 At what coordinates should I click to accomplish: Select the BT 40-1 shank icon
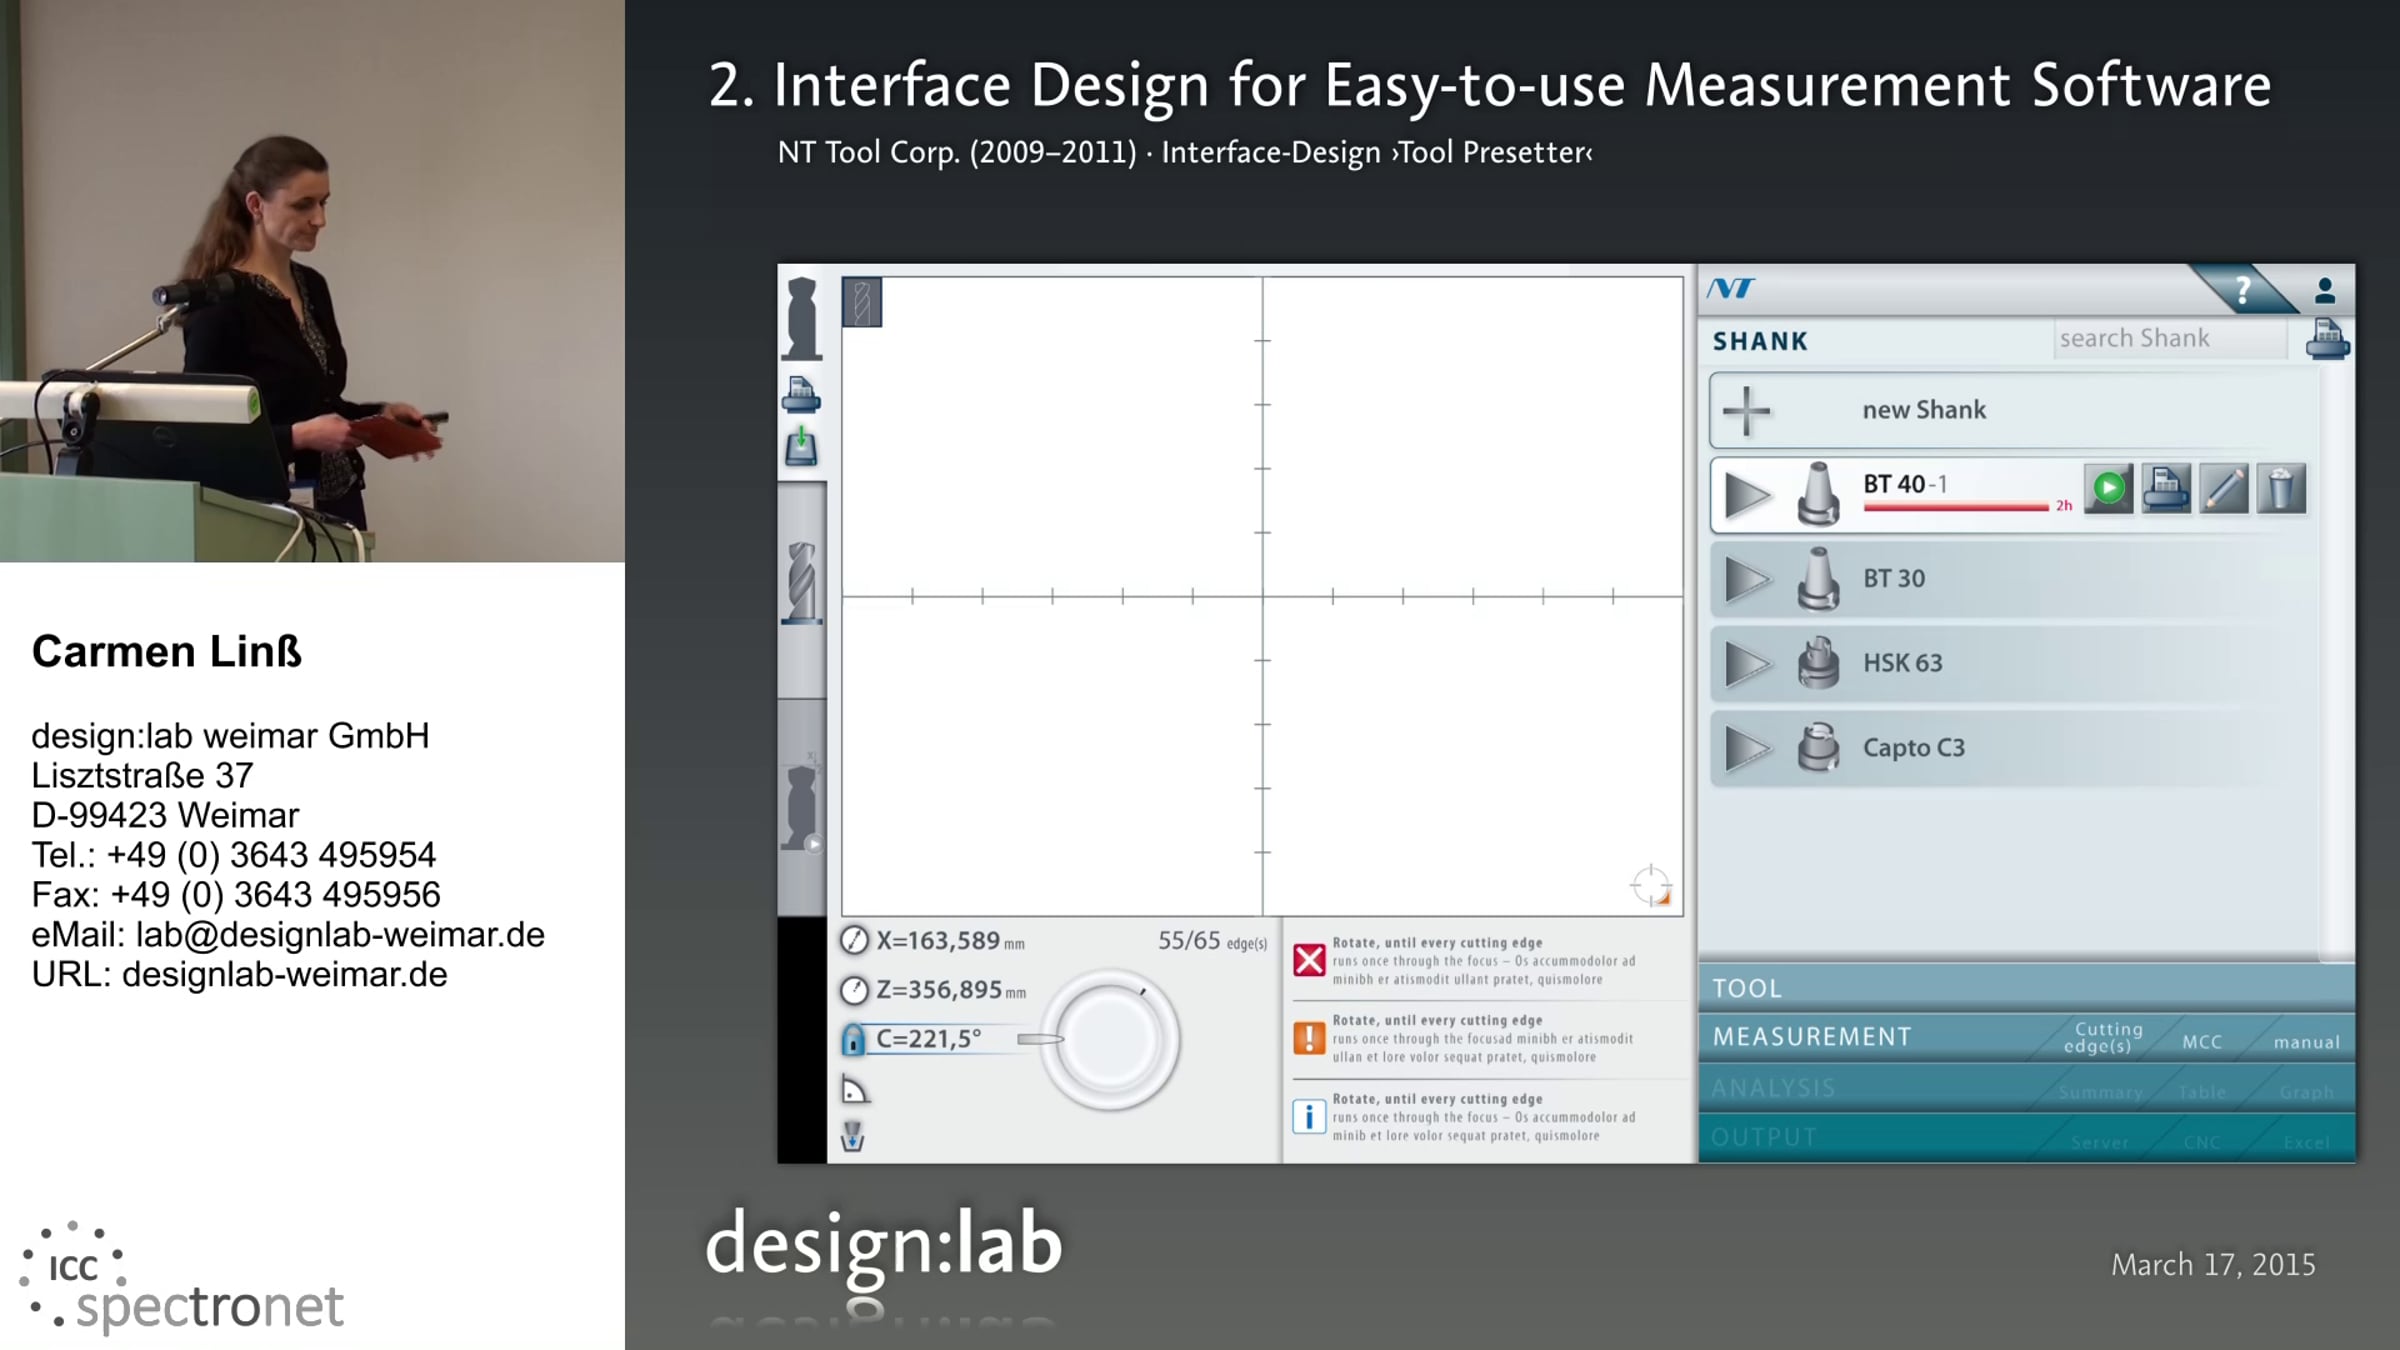point(1818,494)
